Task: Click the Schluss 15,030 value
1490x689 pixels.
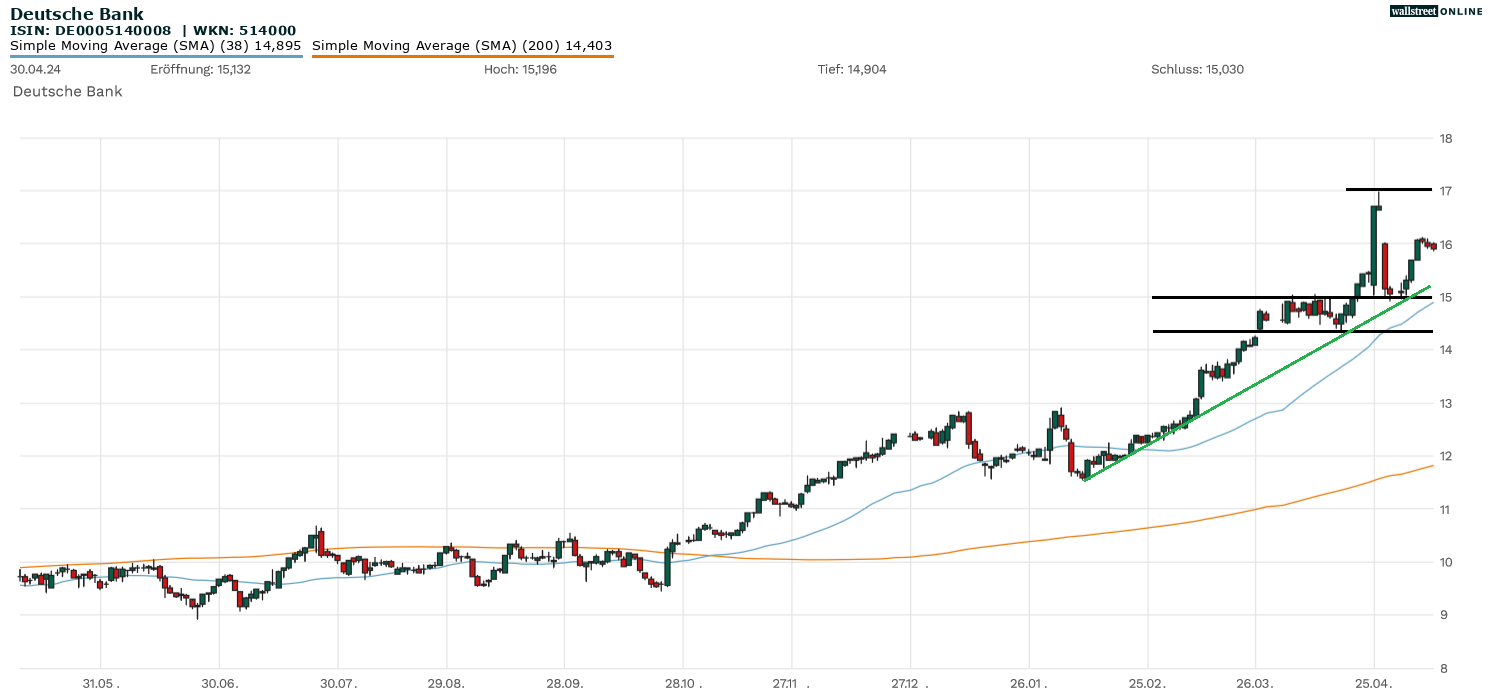Action: click(1197, 70)
